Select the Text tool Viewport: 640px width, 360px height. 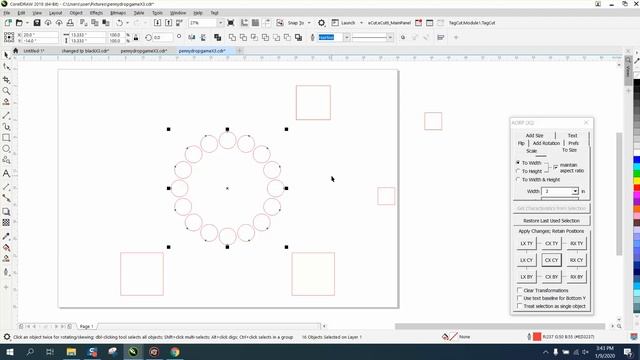6,173
